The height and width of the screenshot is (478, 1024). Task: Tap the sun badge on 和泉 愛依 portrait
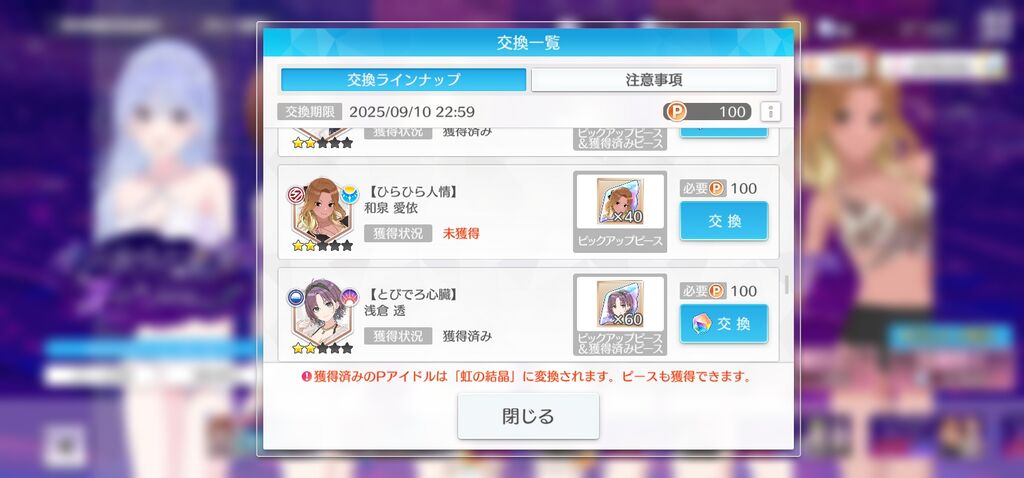tap(349, 195)
